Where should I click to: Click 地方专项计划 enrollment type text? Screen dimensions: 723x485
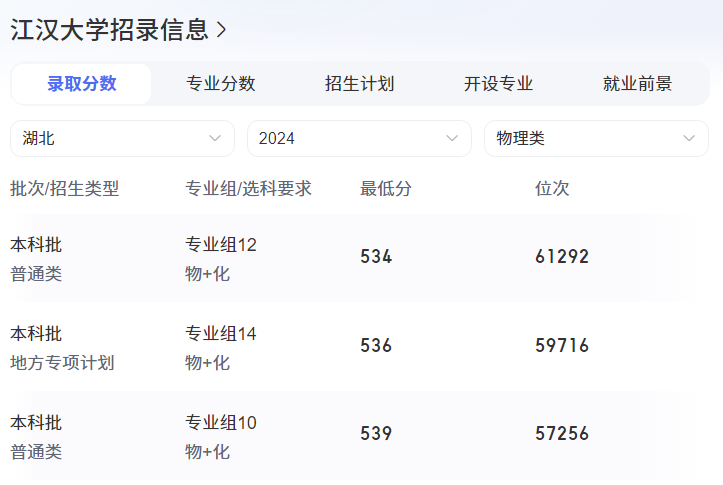click(x=62, y=363)
